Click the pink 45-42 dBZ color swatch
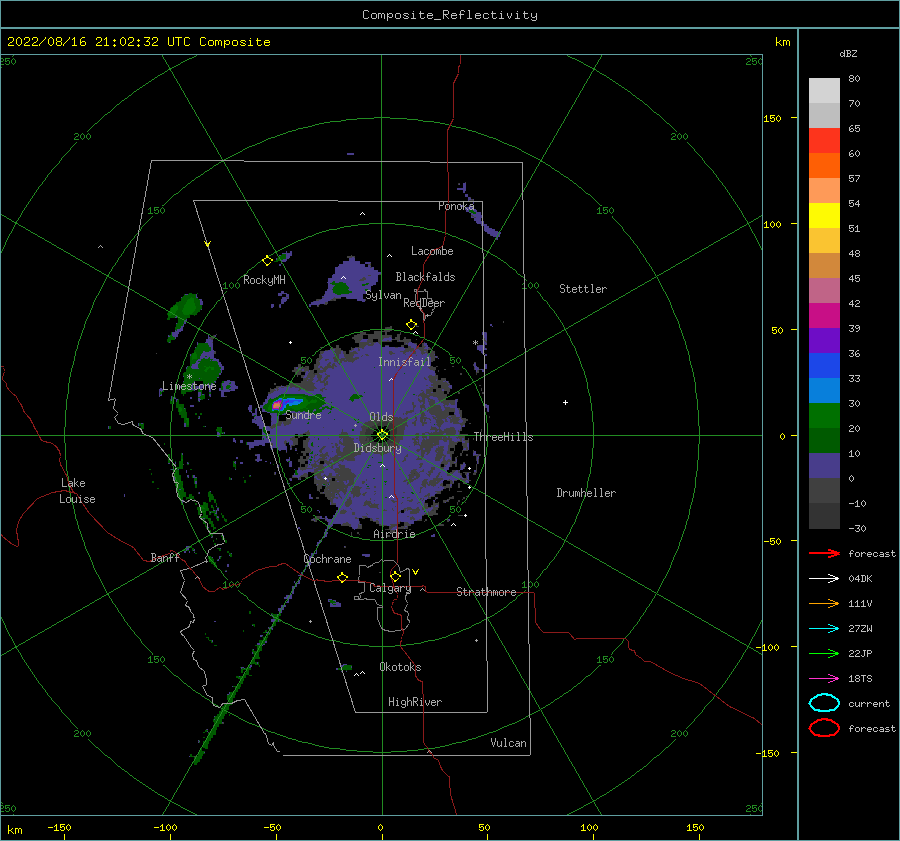 pyautogui.click(x=824, y=290)
